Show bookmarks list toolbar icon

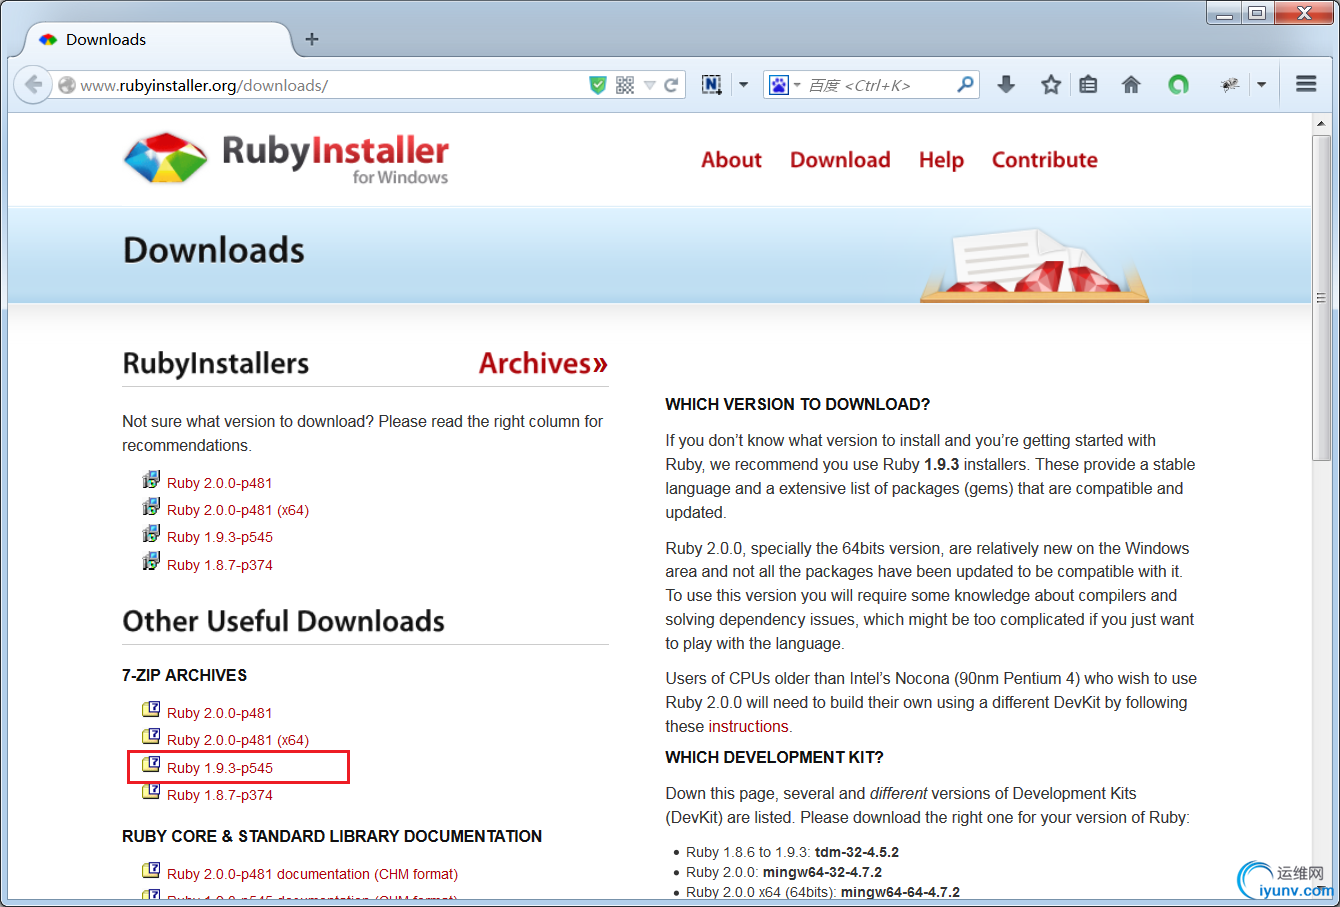[x=1088, y=85]
